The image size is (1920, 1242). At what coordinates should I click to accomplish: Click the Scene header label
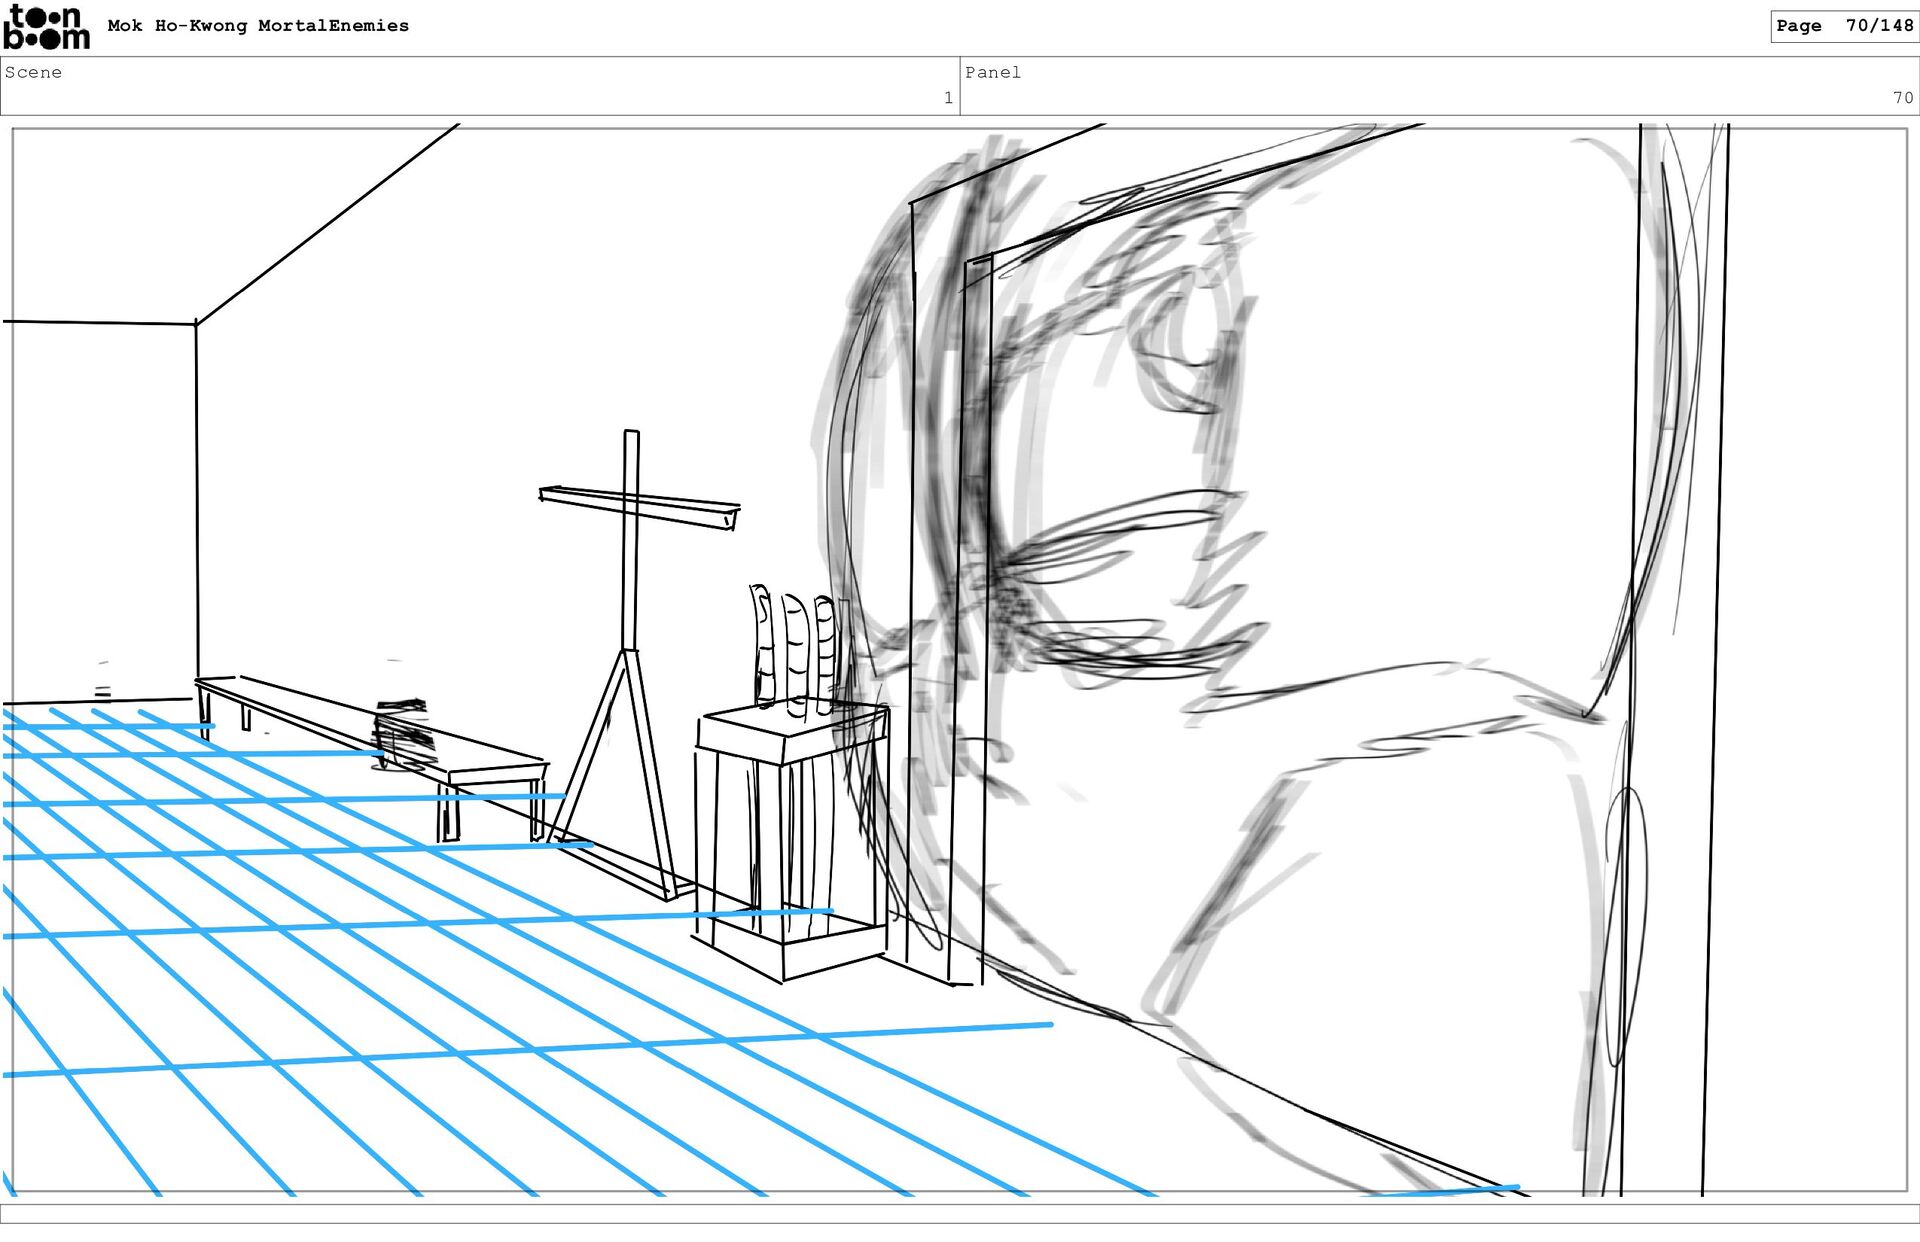[x=33, y=72]
